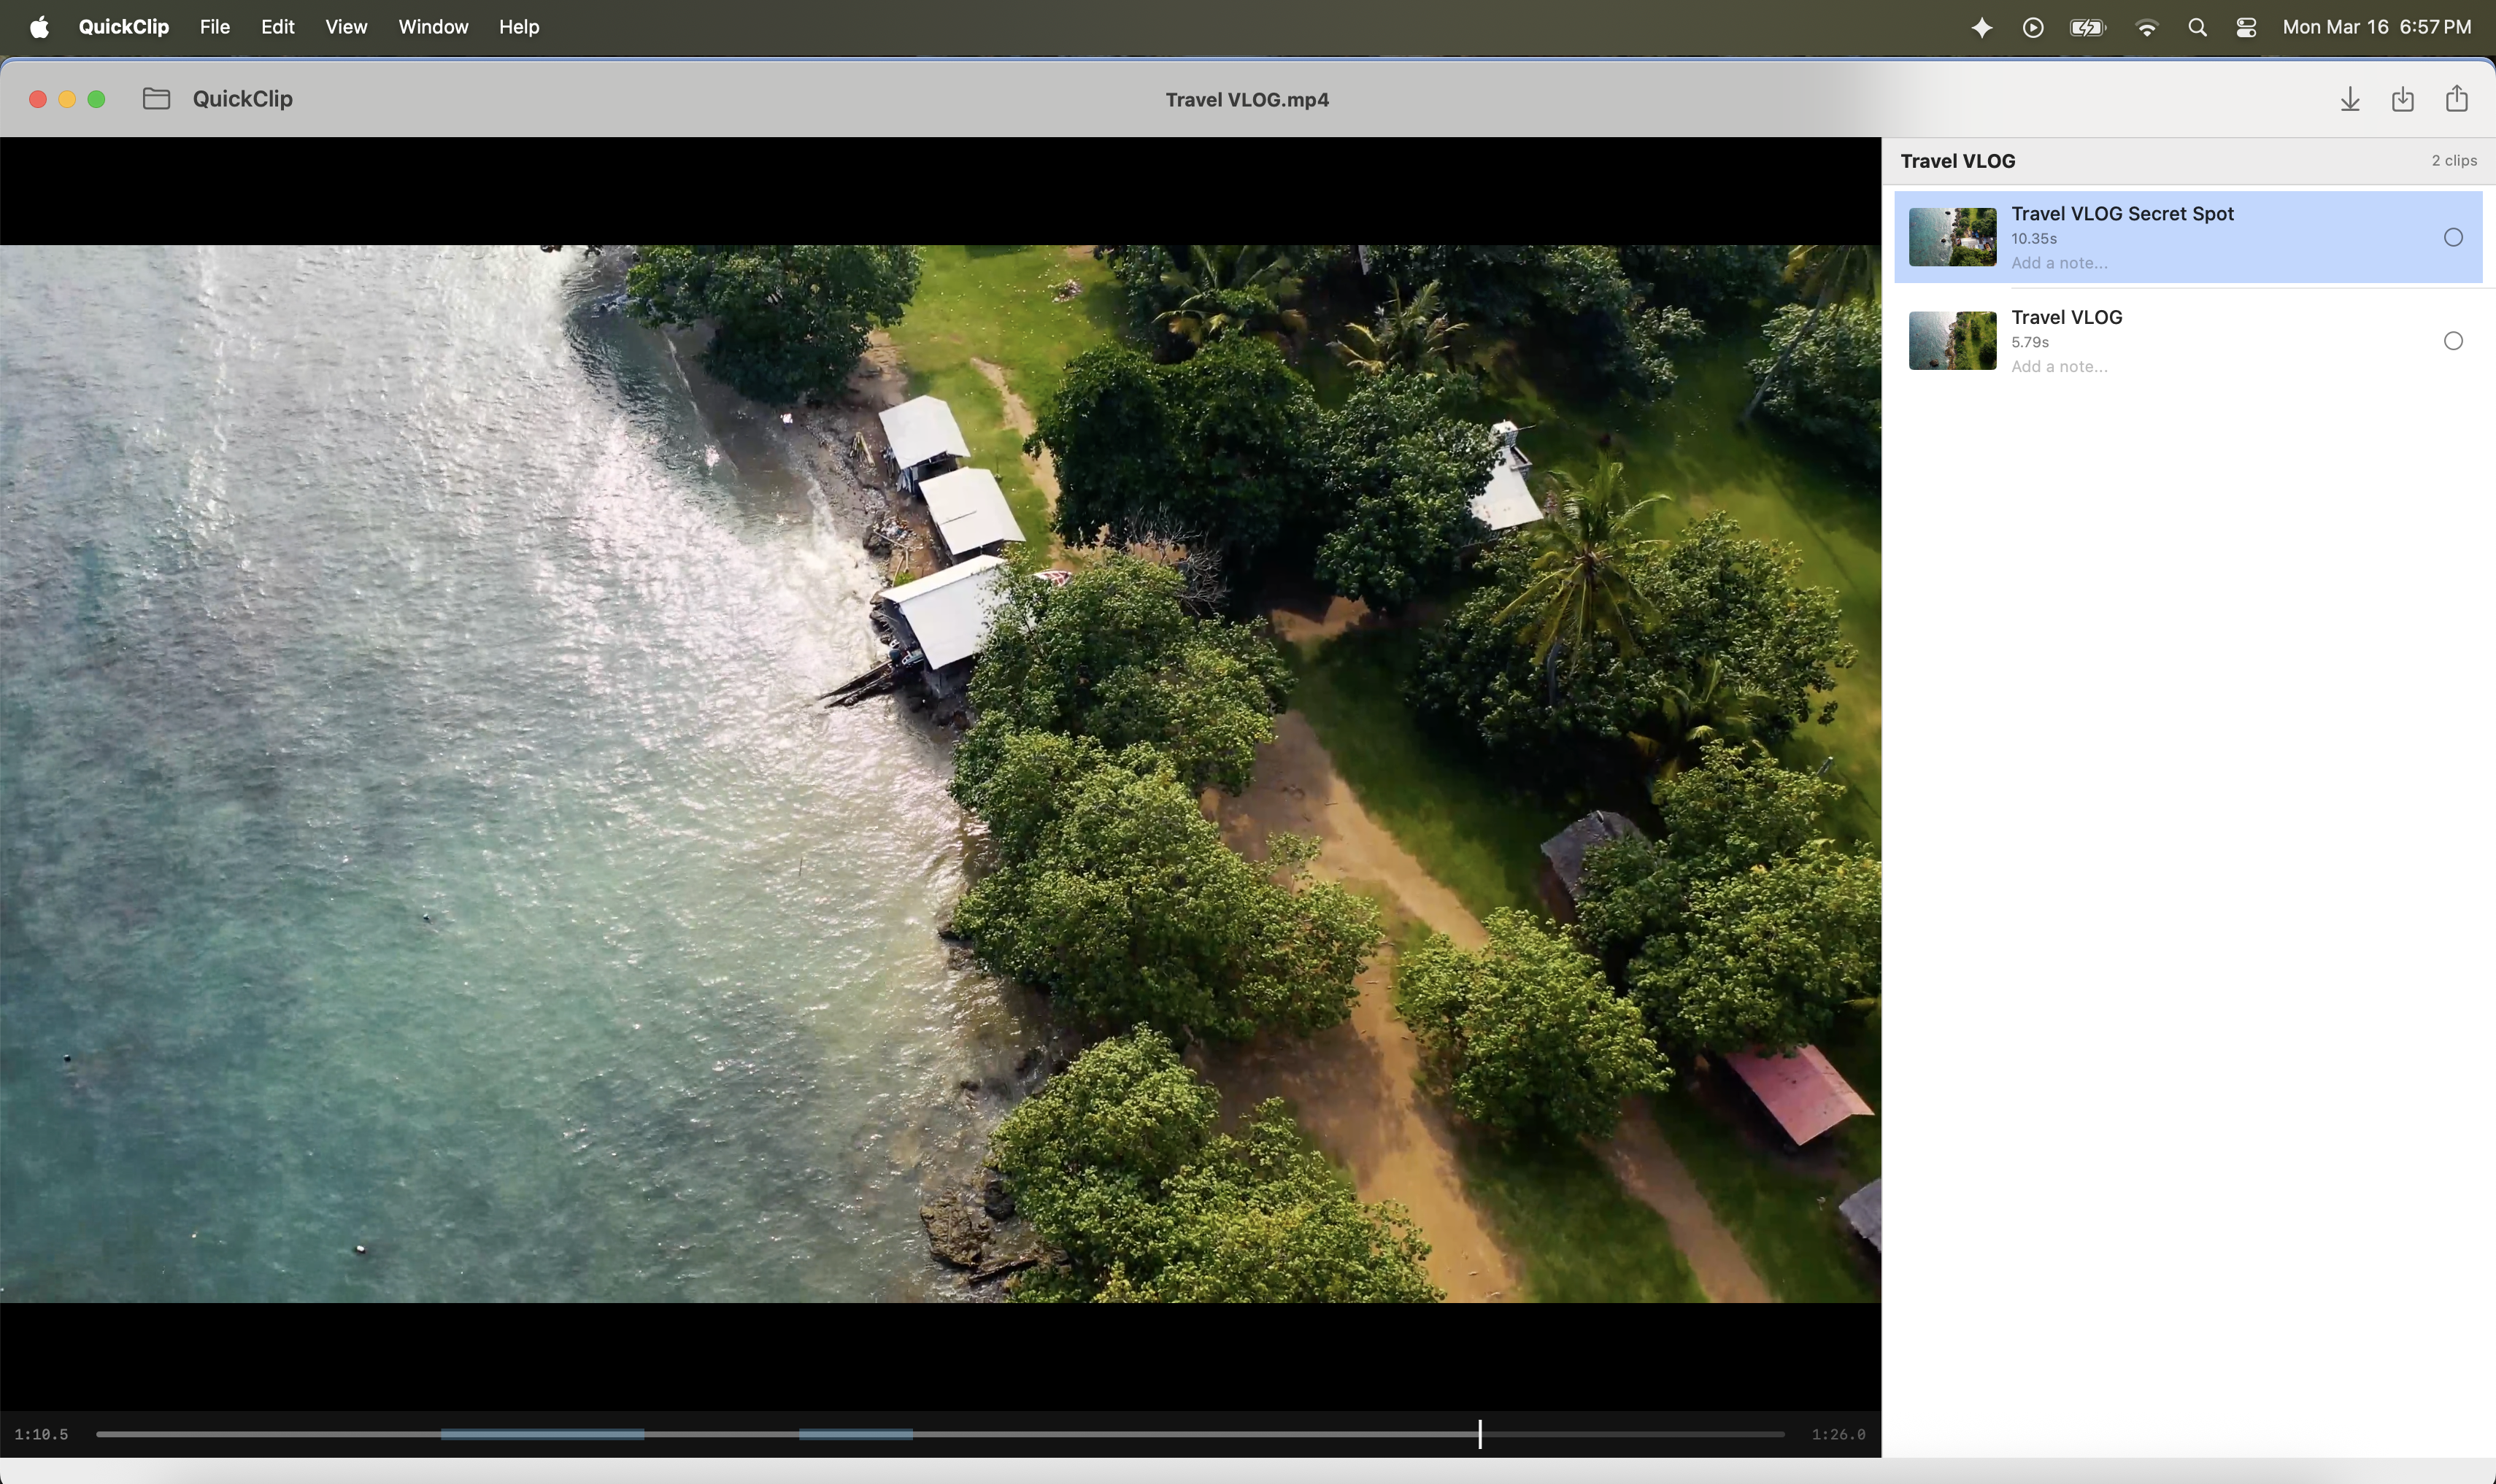The height and width of the screenshot is (1484, 2496).
Task: Click the folder icon beside QuickClip title
Action: [x=156, y=98]
